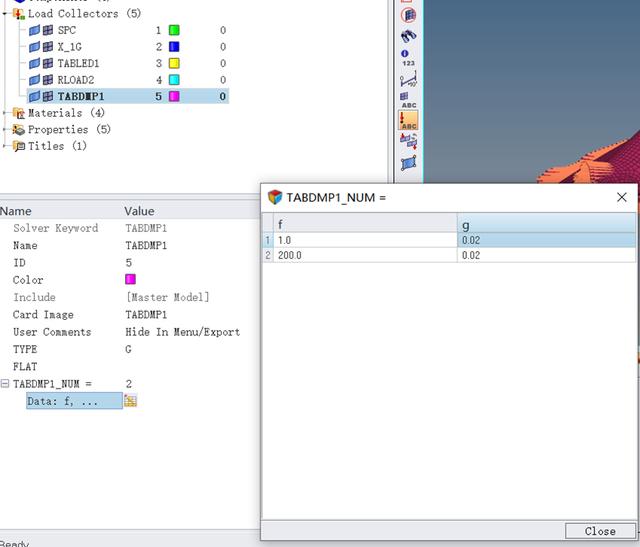Viewport: 640px width, 547px height.
Task: Select the RLOAD2 load collector
Action: [x=76, y=80]
